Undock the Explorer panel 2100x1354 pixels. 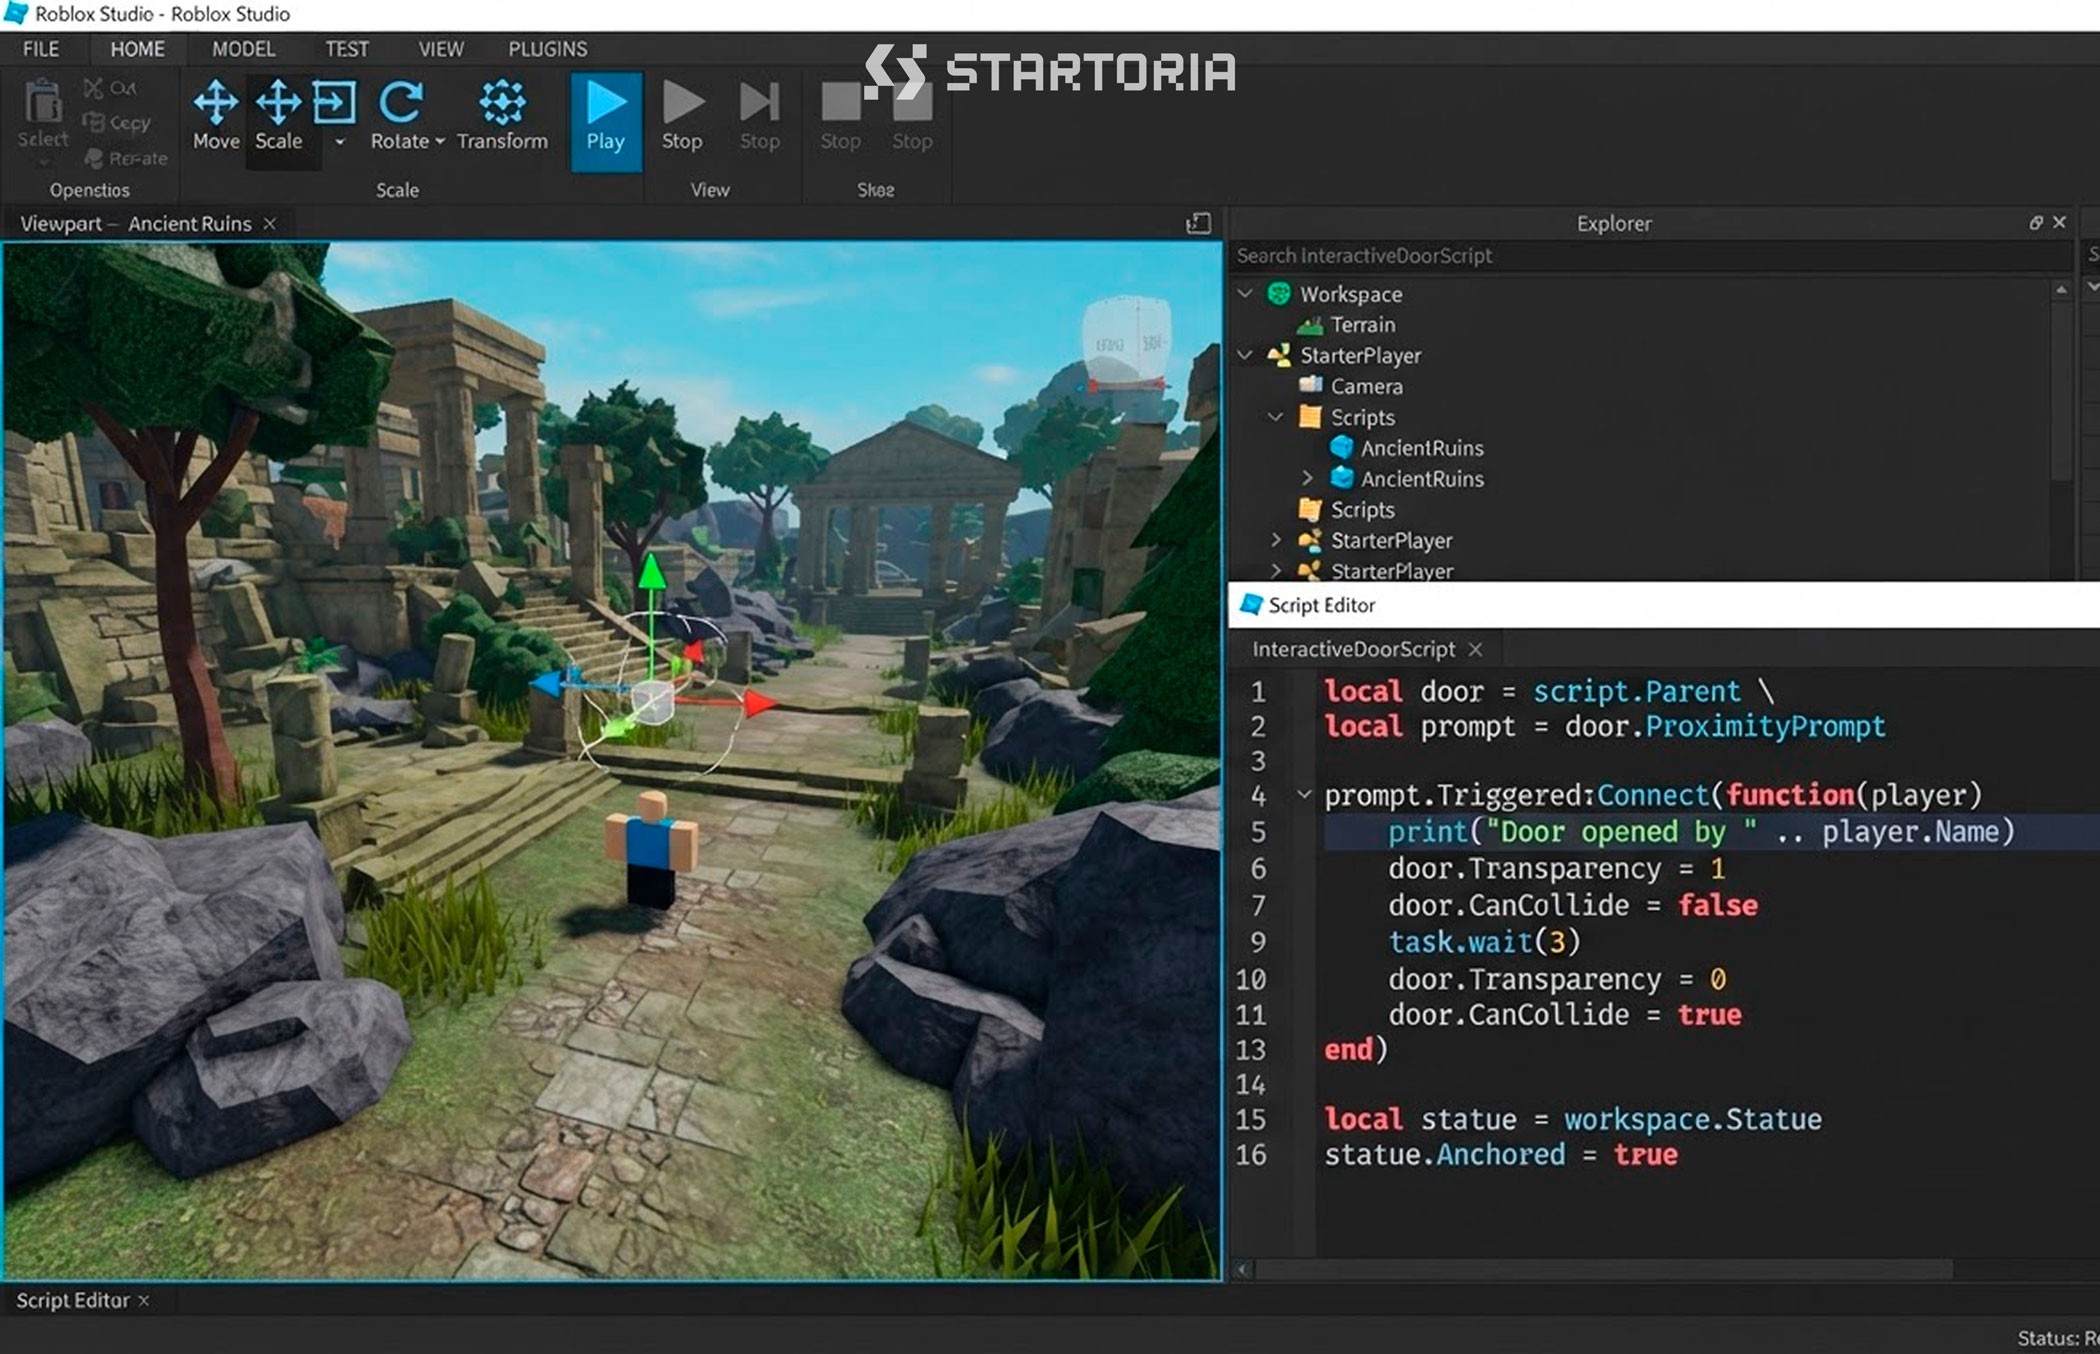2035,223
